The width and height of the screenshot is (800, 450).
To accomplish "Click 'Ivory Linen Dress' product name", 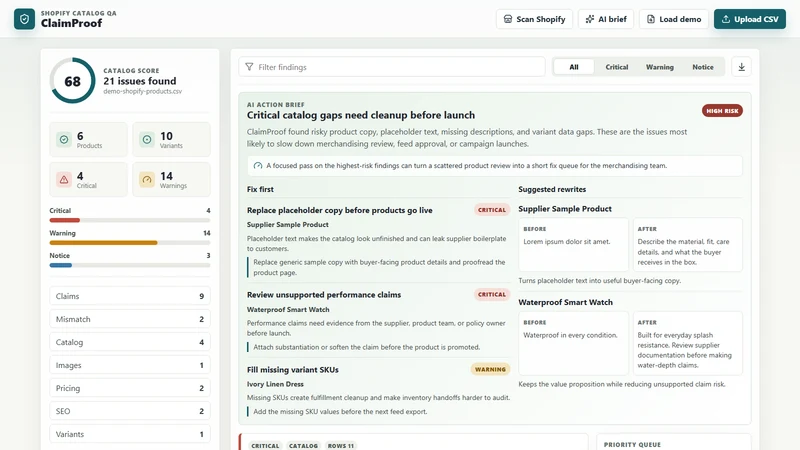I will (x=275, y=384).
